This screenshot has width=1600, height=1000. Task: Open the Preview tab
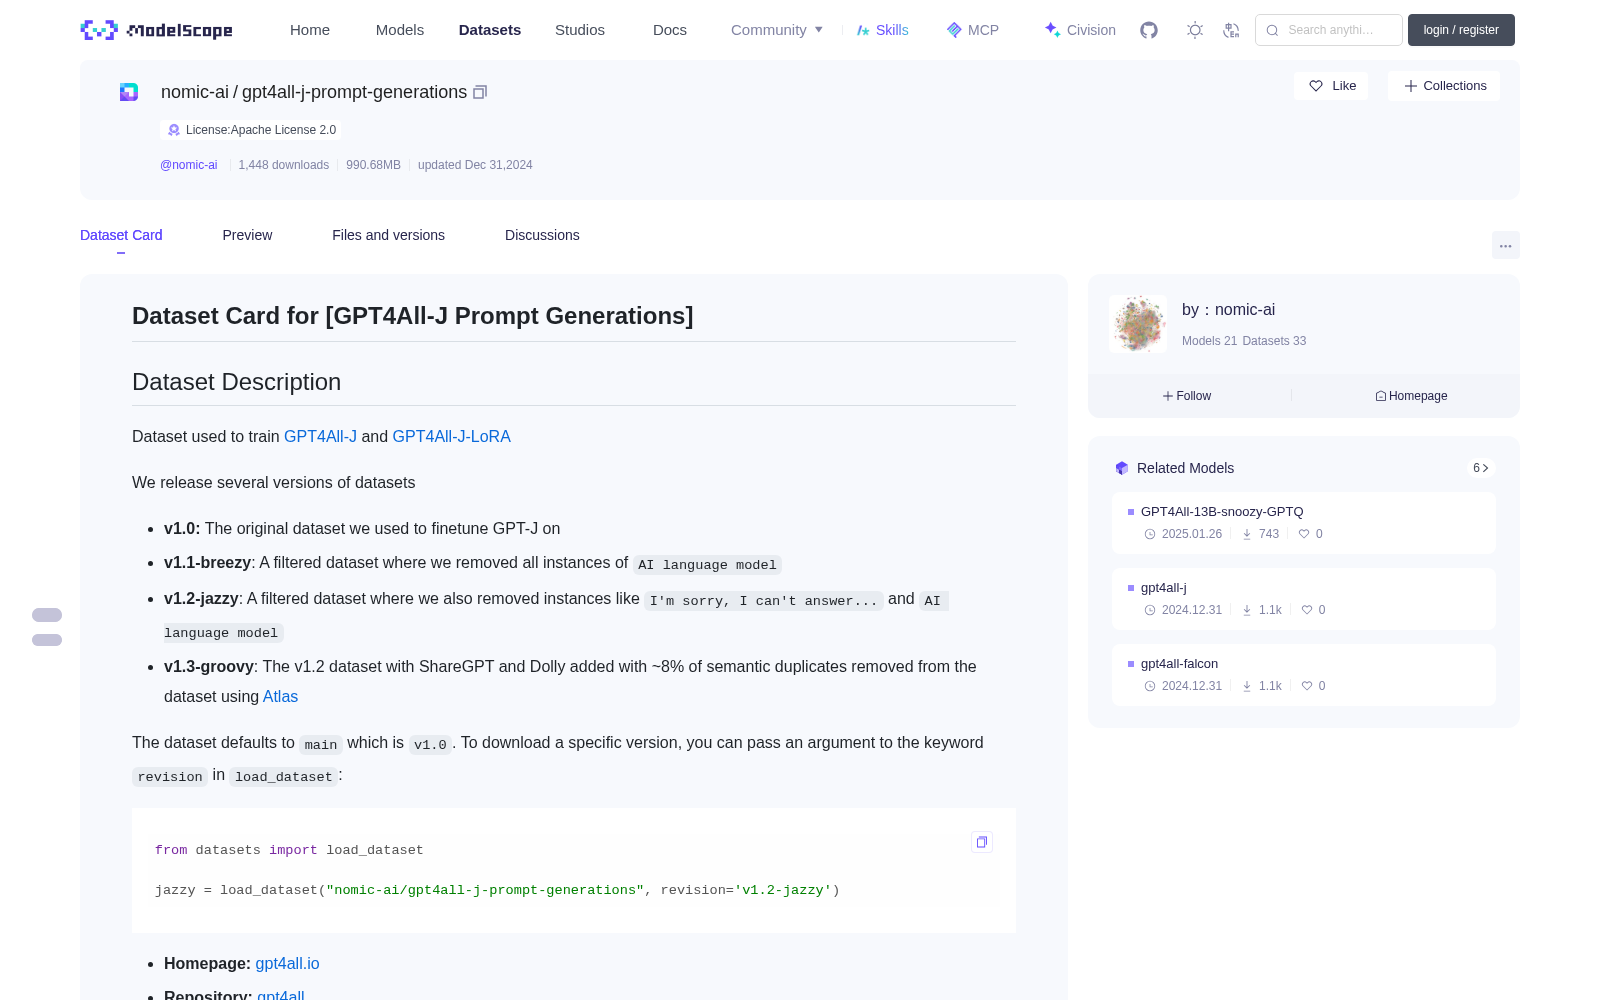click(247, 235)
